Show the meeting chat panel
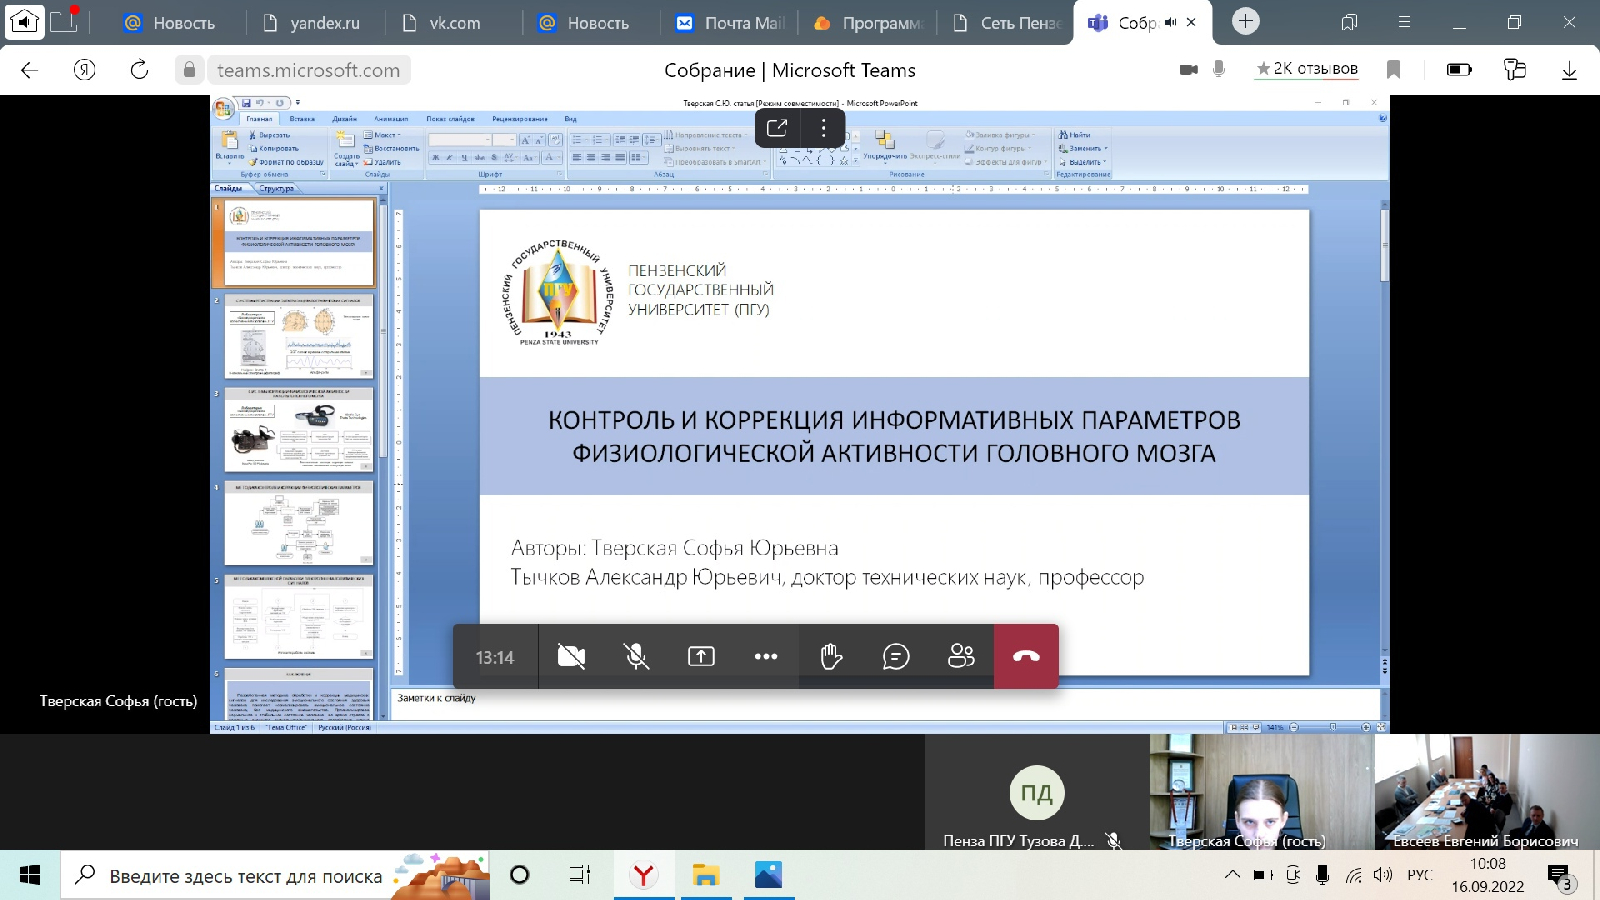 896,656
